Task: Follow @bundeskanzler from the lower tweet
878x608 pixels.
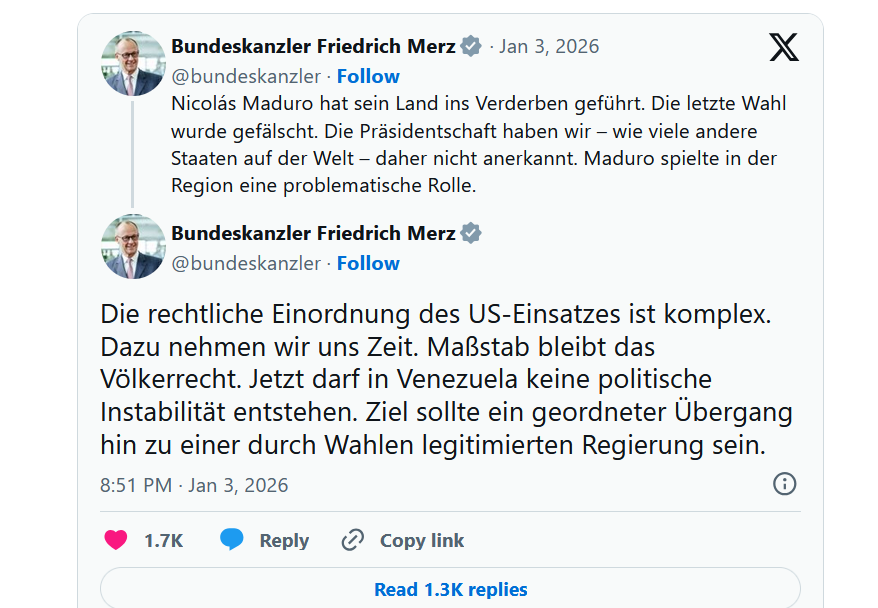Action: click(368, 263)
